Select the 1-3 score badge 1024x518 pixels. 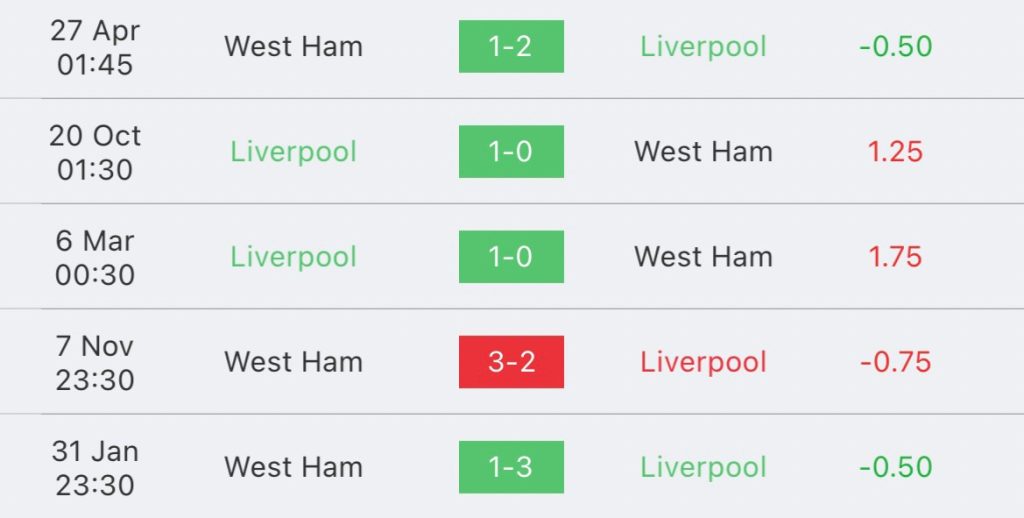pos(511,467)
